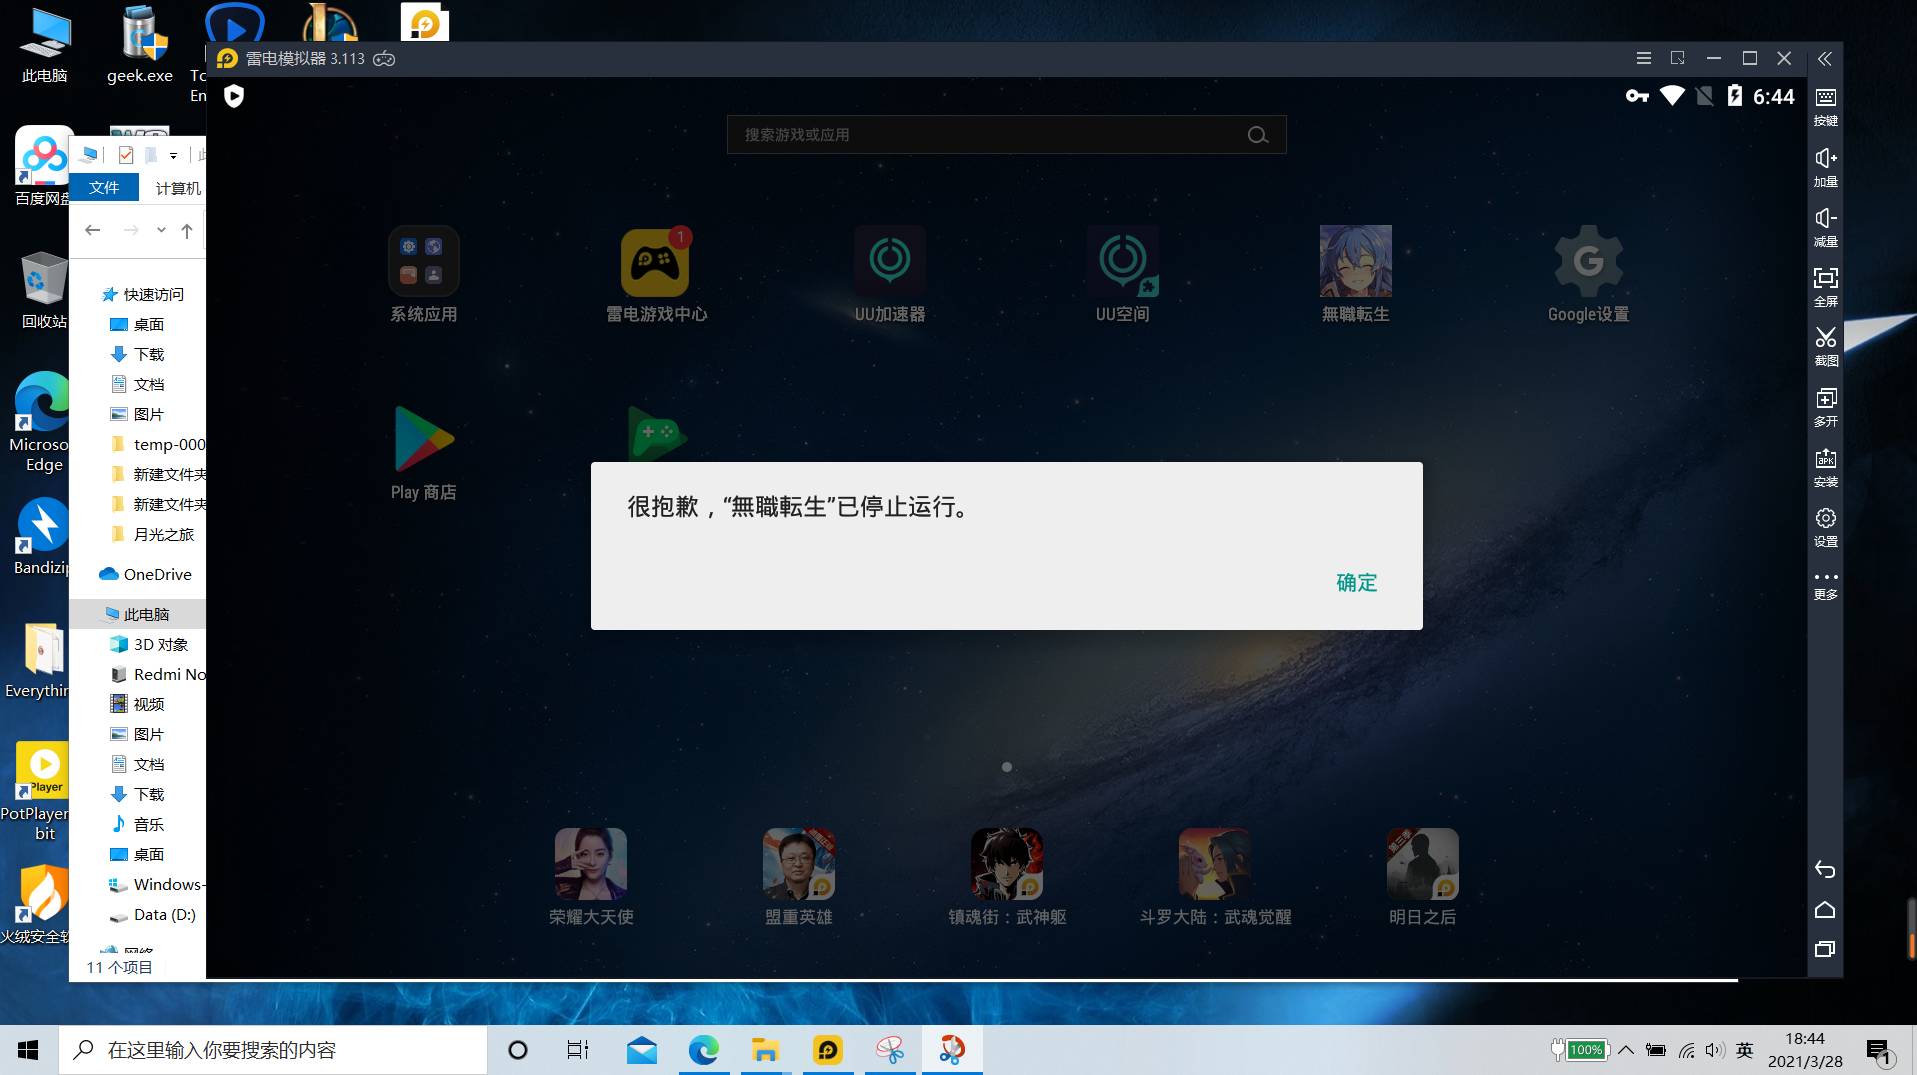
Task: Open 设置 emulator settings in the sidebar
Action: (1826, 527)
